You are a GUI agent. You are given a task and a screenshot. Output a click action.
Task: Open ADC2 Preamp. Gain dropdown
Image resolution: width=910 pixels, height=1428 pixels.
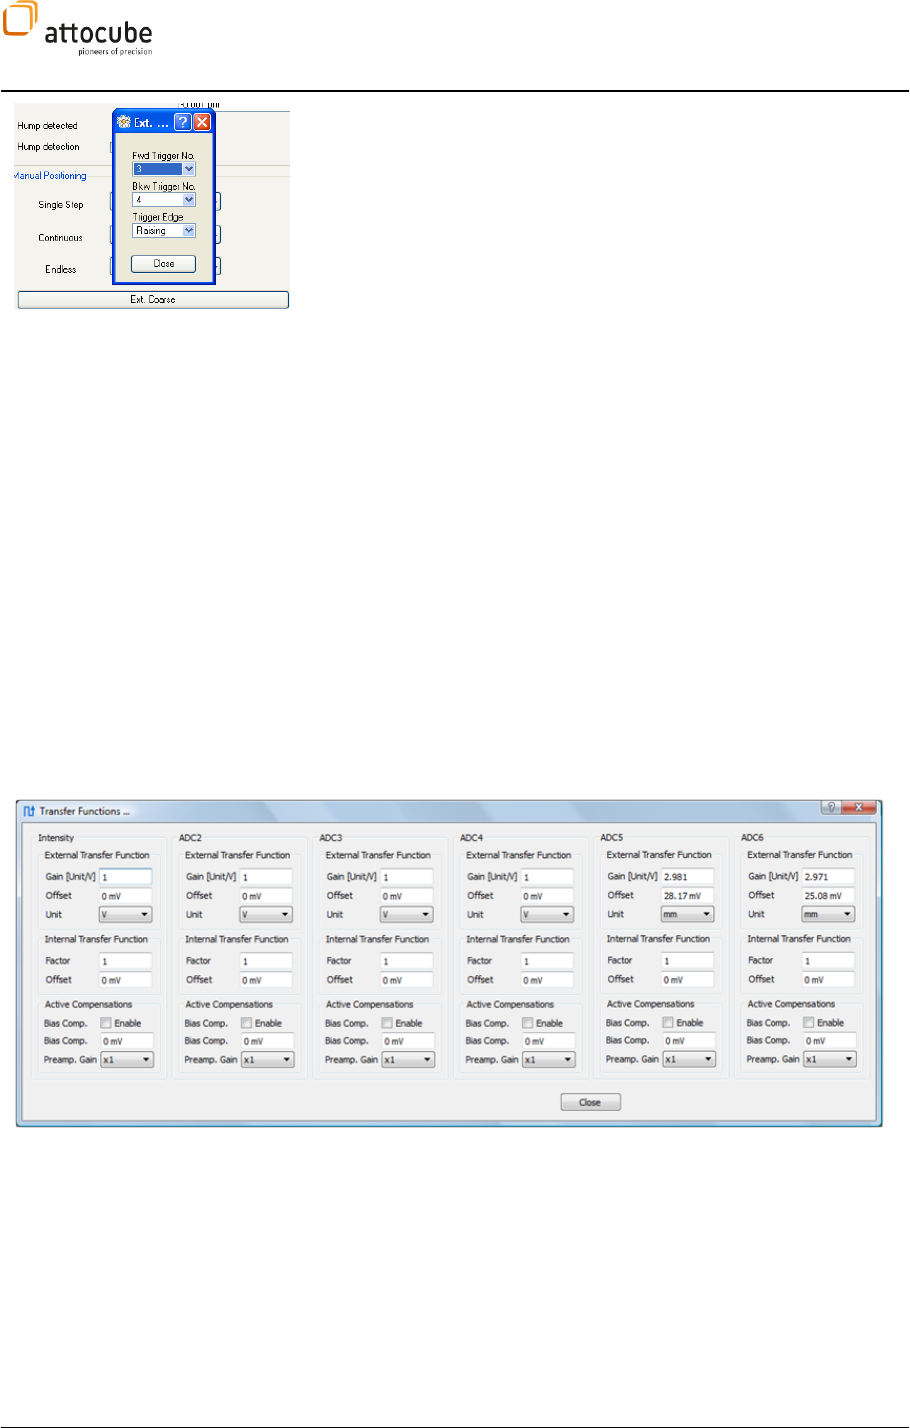268,1059
